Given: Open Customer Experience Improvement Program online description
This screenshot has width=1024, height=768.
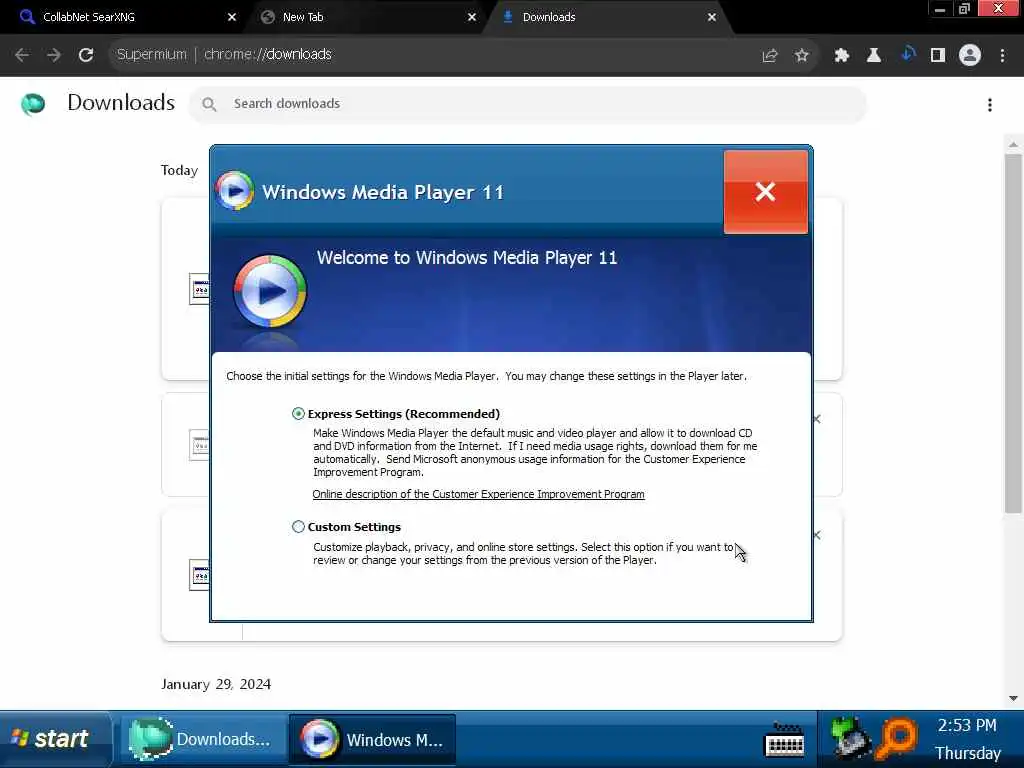Looking at the screenshot, I should point(478,494).
